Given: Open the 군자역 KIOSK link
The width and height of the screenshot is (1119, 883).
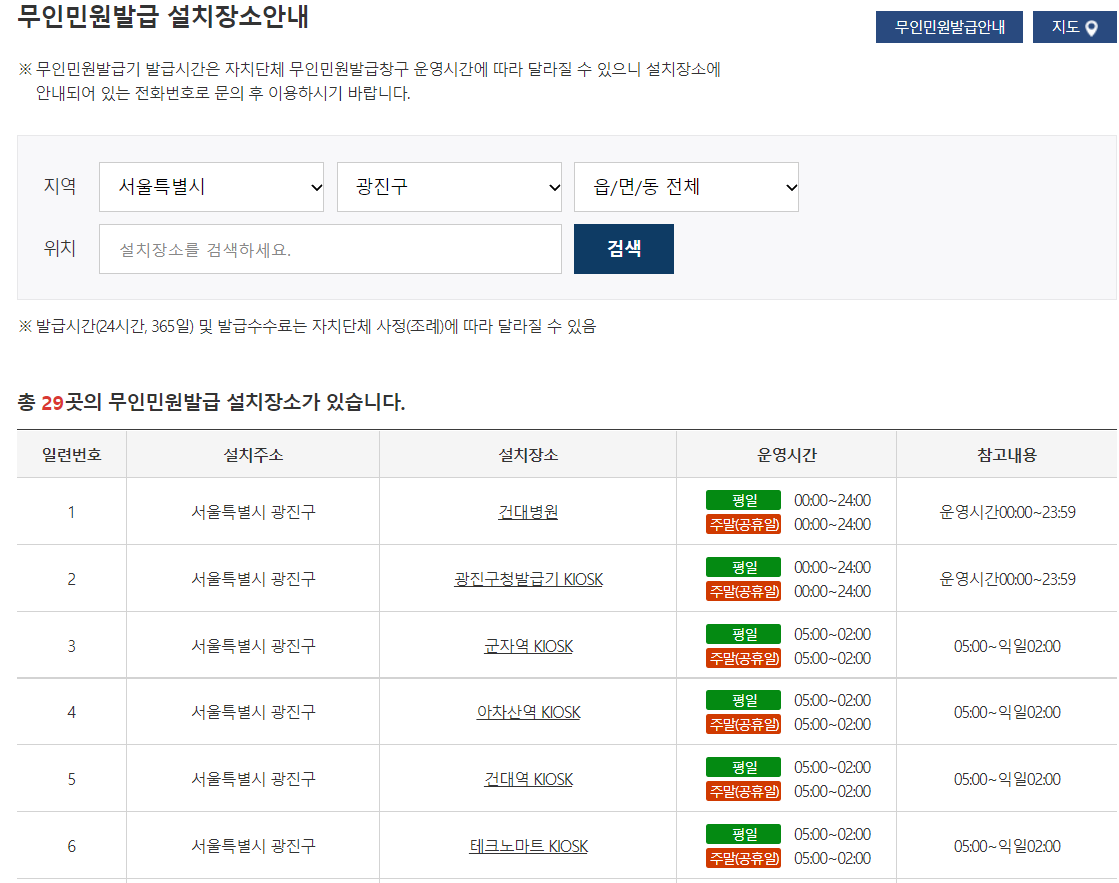Looking at the screenshot, I should pyautogui.click(x=526, y=645).
